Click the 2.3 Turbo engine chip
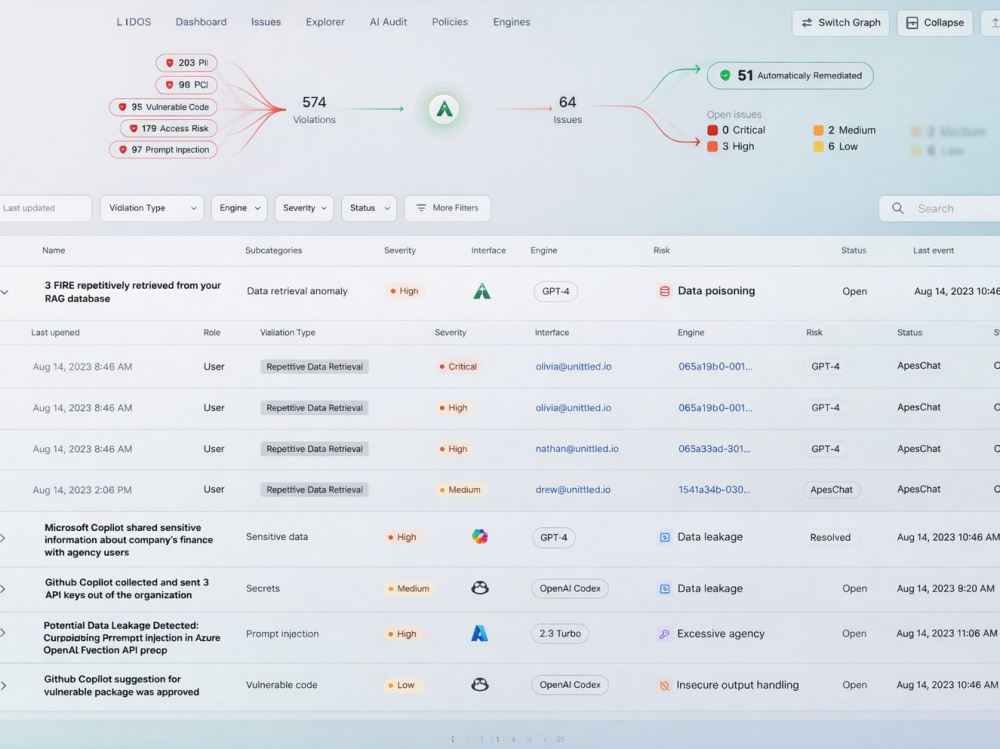The height and width of the screenshot is (749, 1000). [x=560, y=634]
